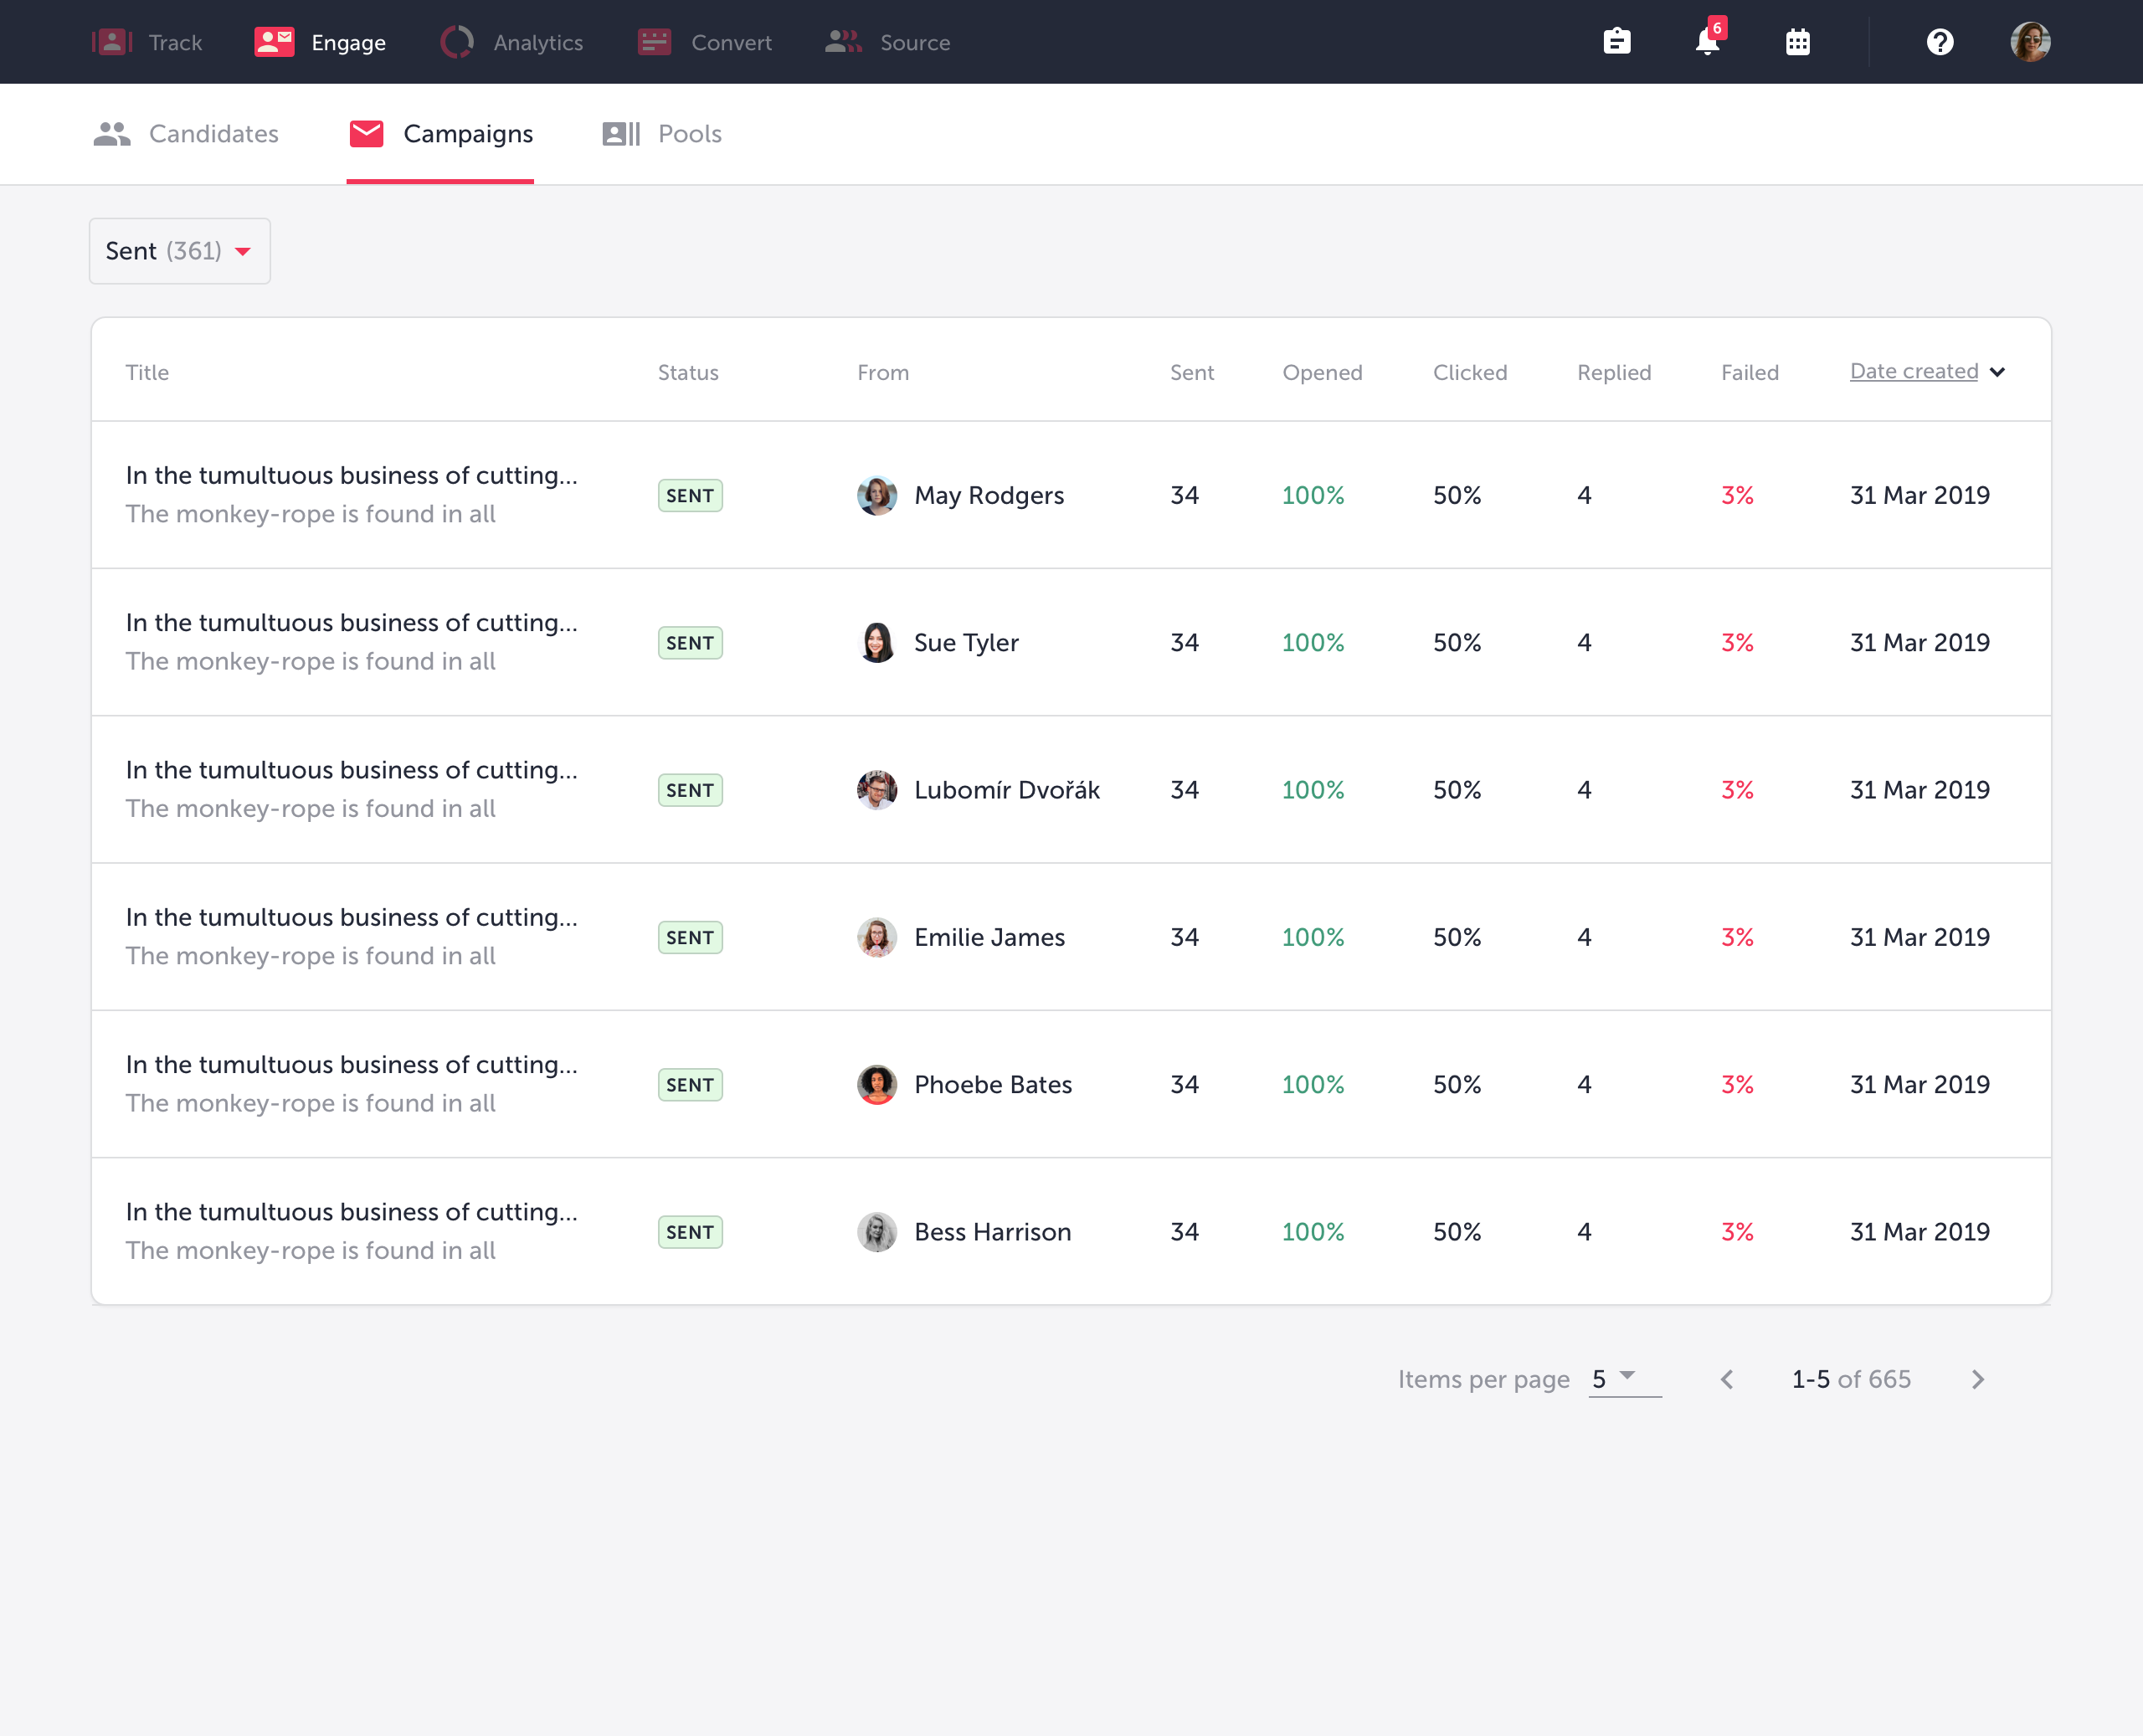
Task: Toggle Date created sort arrow
Action: (1997, 372)
